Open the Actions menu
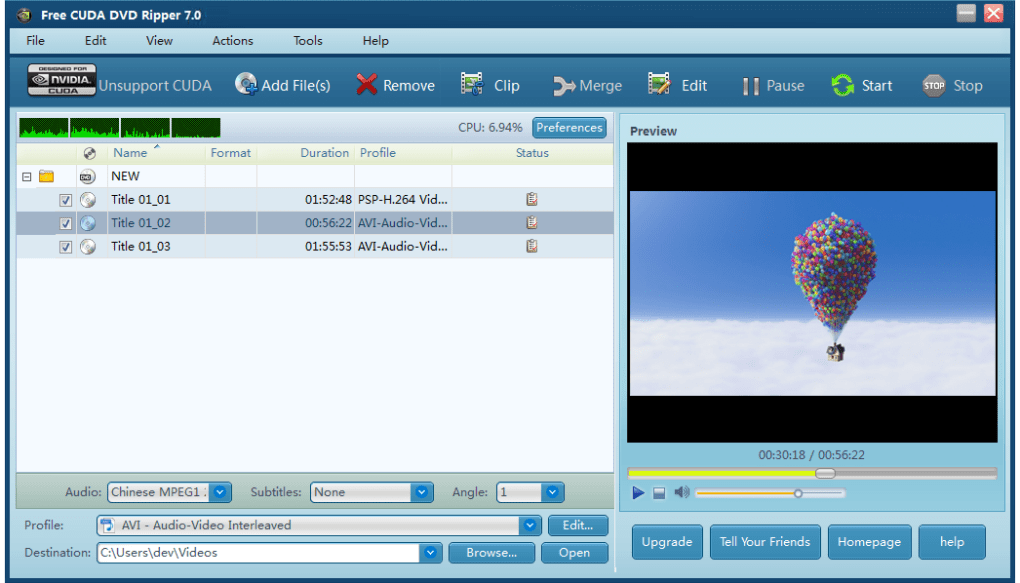This screenshot has height=583, width=1020. [x=232, y=41]
